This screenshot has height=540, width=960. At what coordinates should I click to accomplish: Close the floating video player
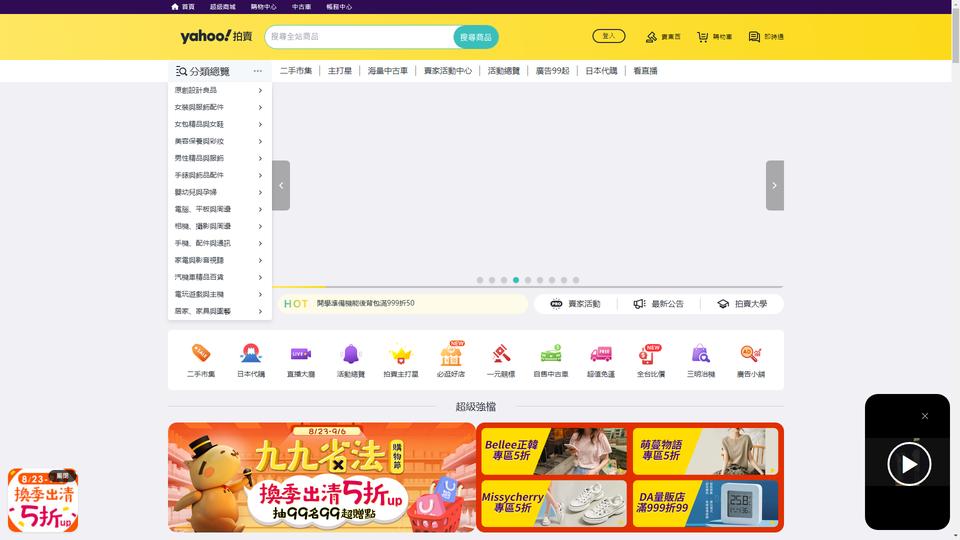click(x=924, y=416)
